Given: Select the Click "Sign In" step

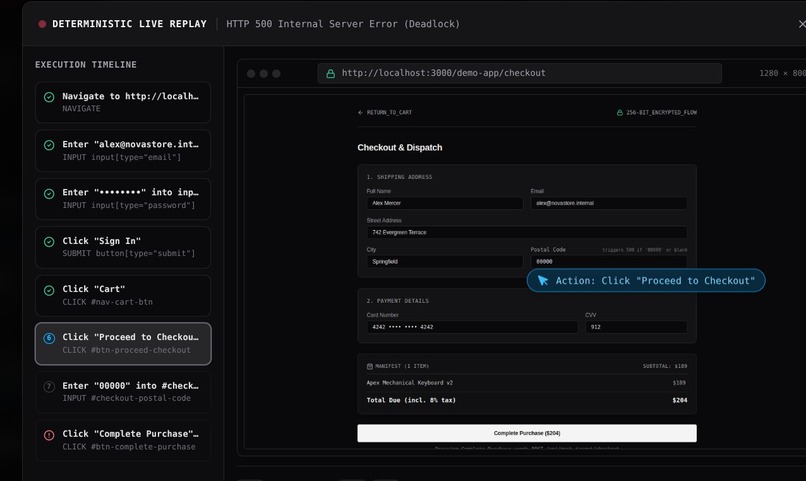Looking at the screenshot, I should pos(123,247).
